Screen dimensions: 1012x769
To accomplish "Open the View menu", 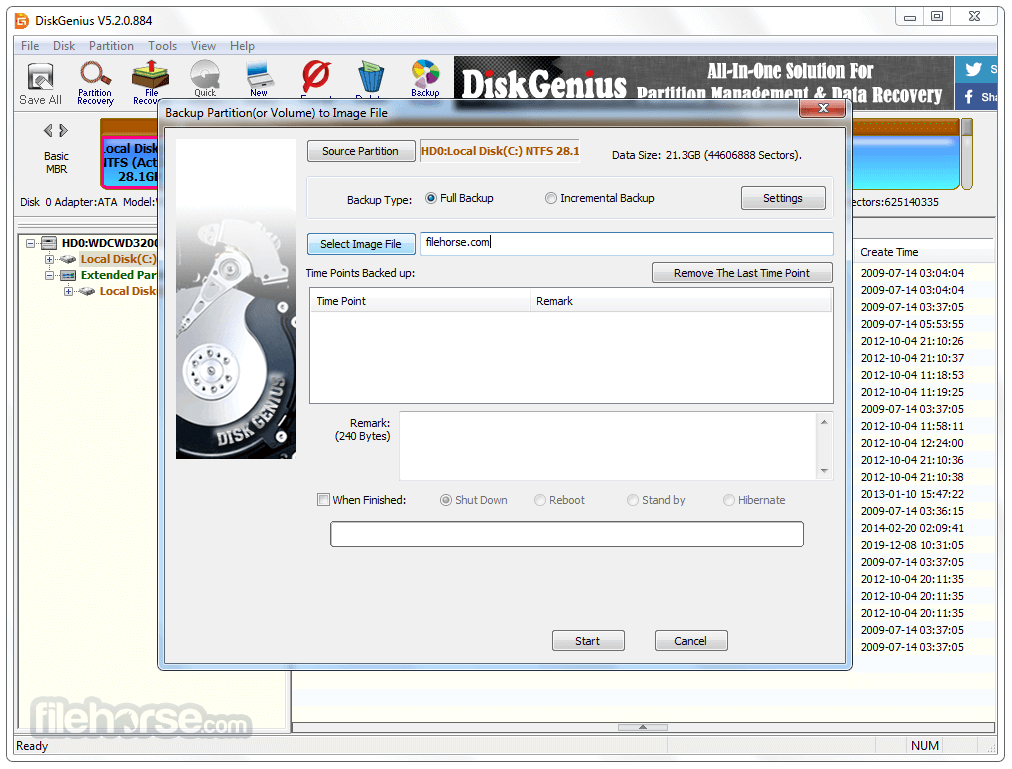I will tap(203, 46).
